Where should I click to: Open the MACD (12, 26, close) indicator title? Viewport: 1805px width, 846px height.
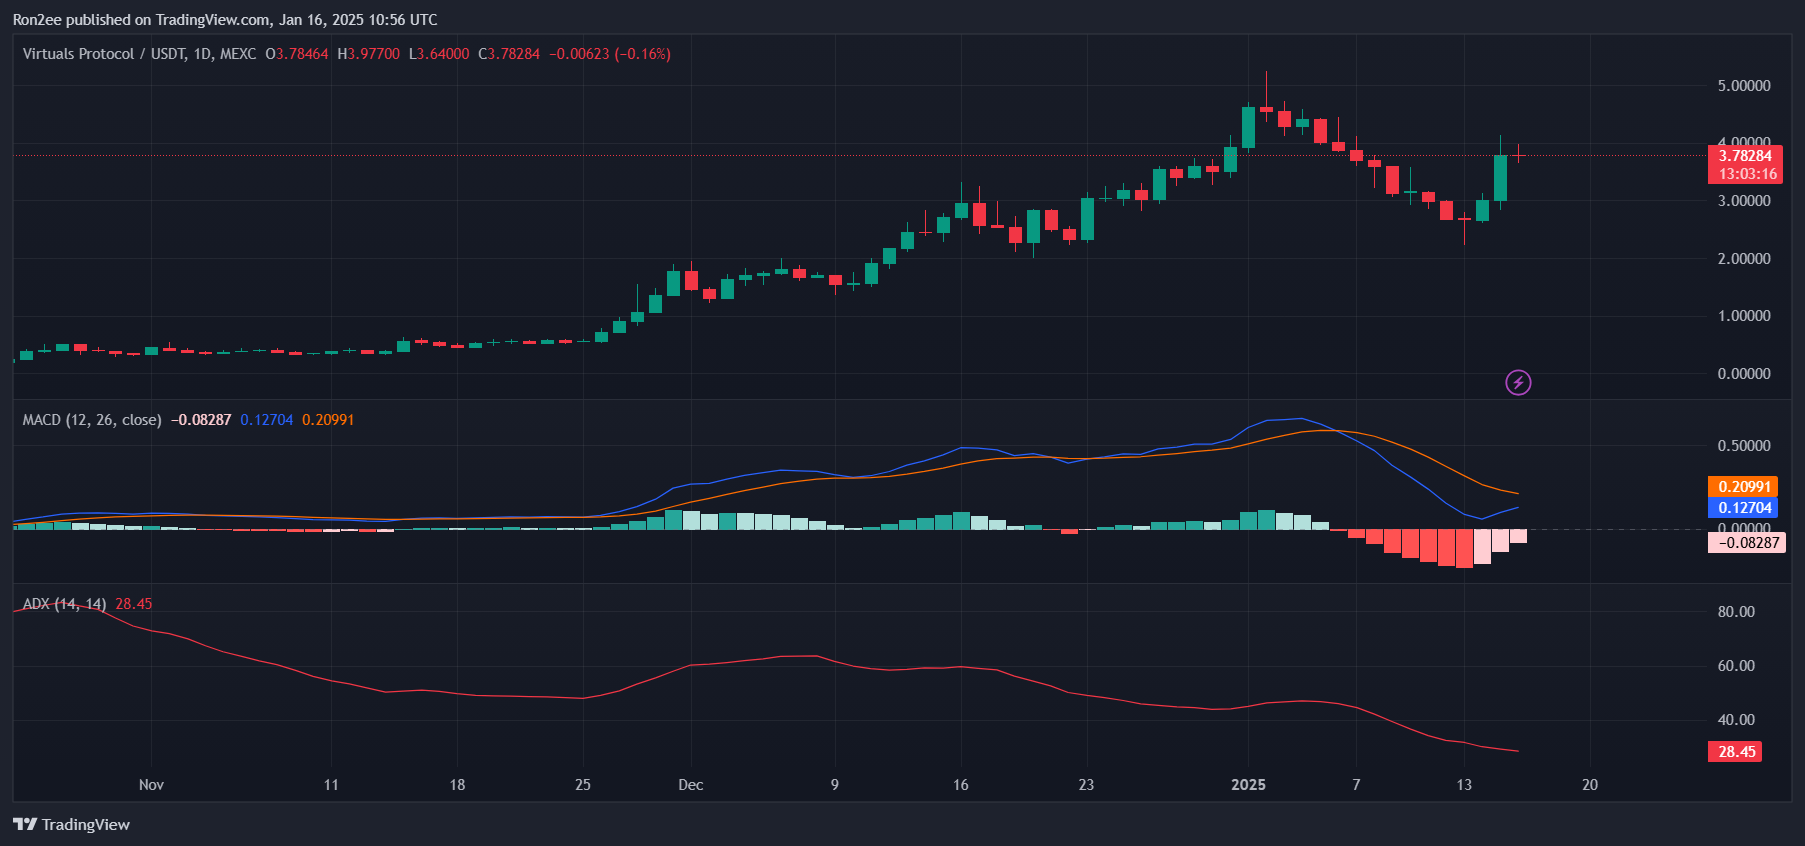click(x=92, y=420)
